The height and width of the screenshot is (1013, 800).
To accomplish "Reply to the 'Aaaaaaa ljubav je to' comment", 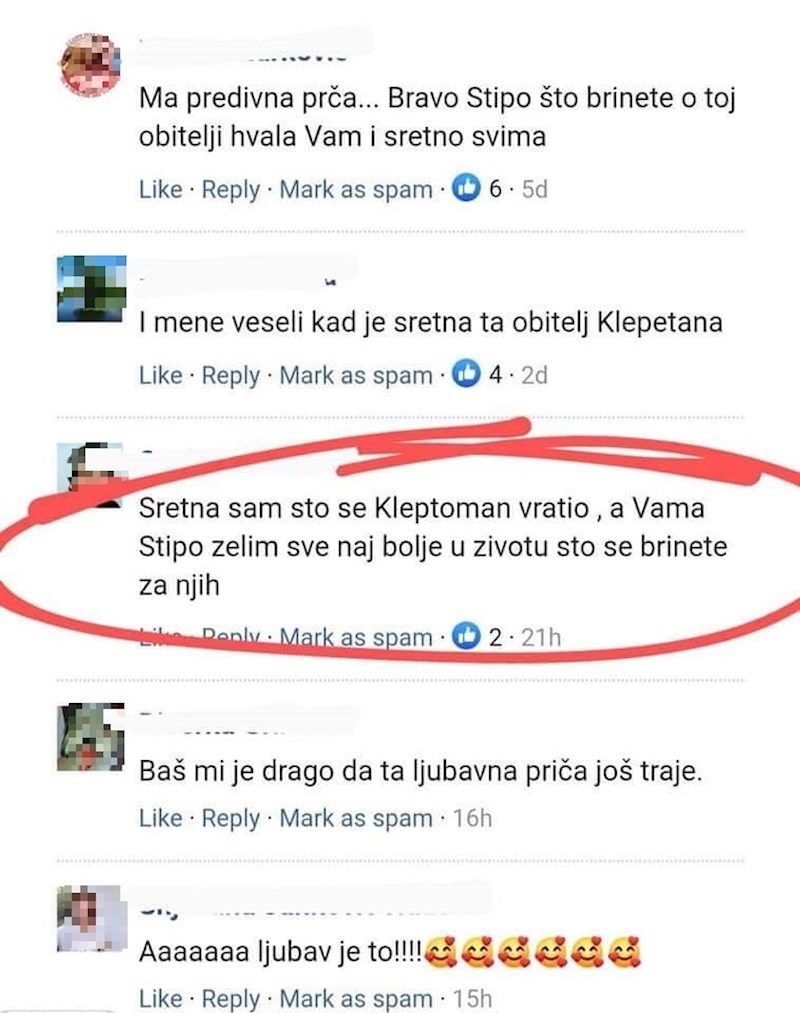I will tap(231, 999).
